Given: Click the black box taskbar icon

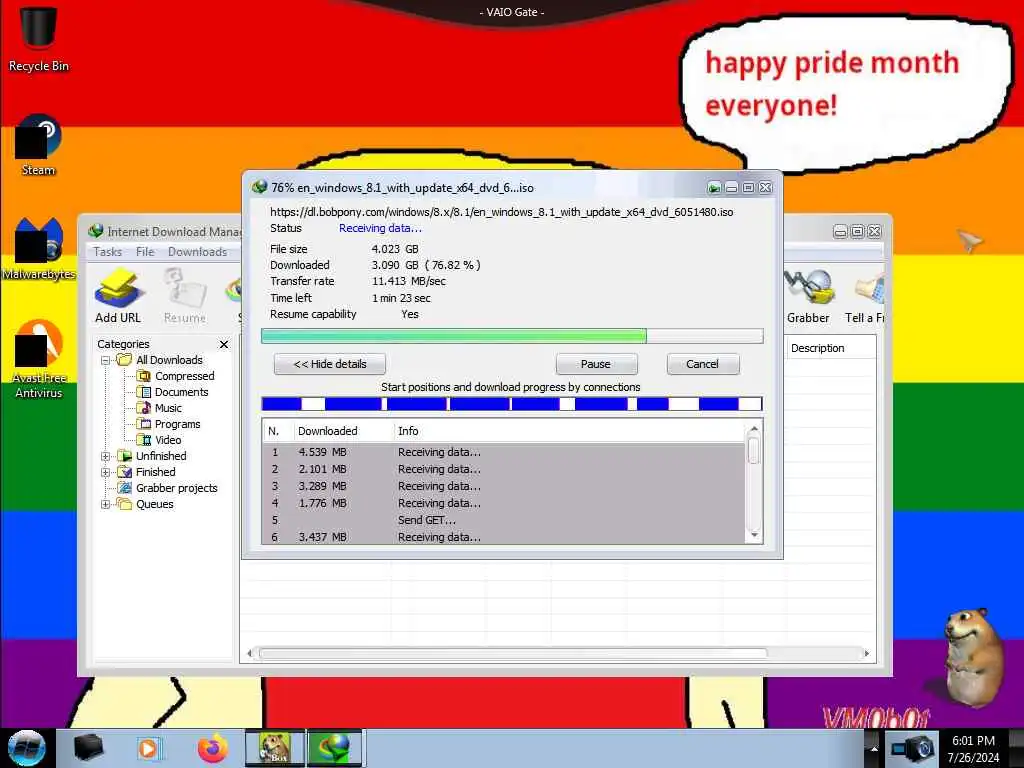Looking at the screenshot, I should point(88,748).
